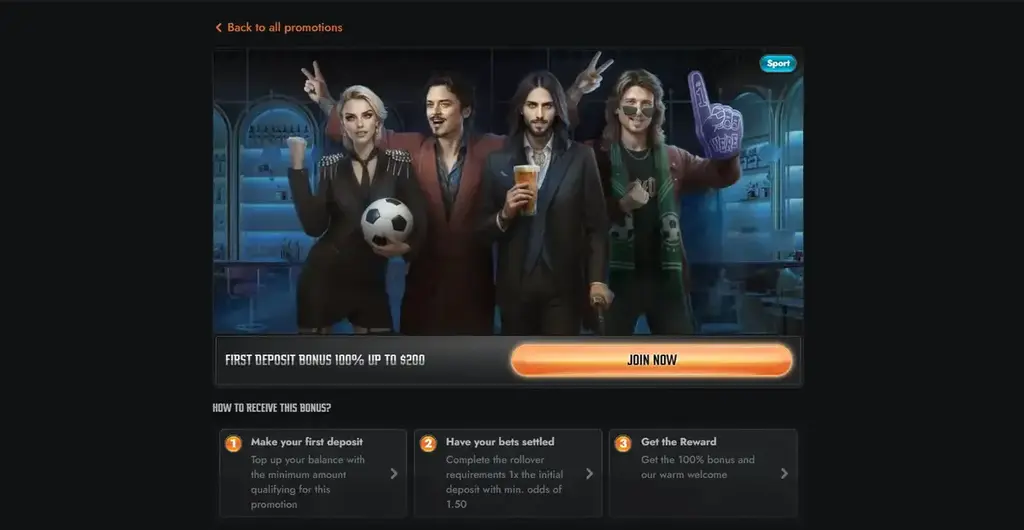Expand the 'Get the Reward' chevron
This screenshot has height=530, width=1024.
[784, 474]
